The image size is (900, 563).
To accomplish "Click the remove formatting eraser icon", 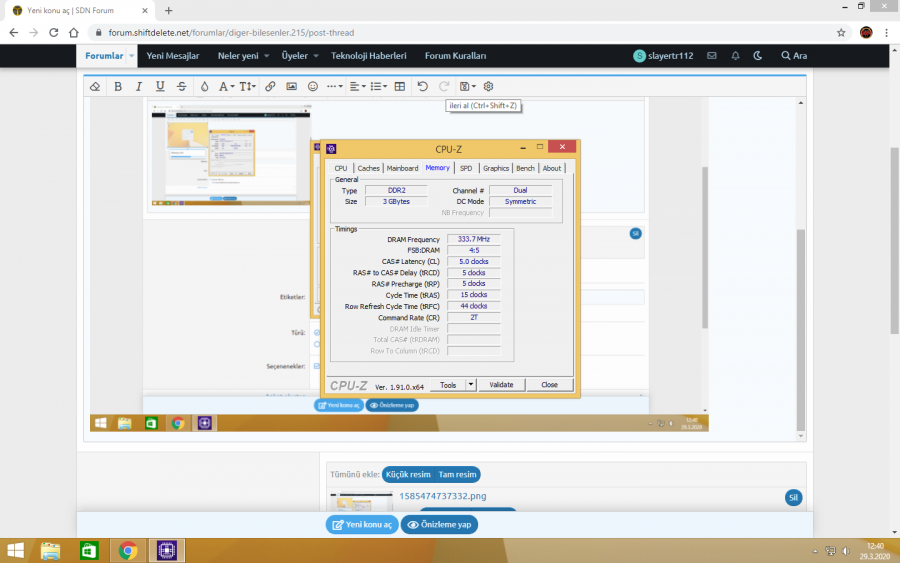I will click(x=95, y=87).
